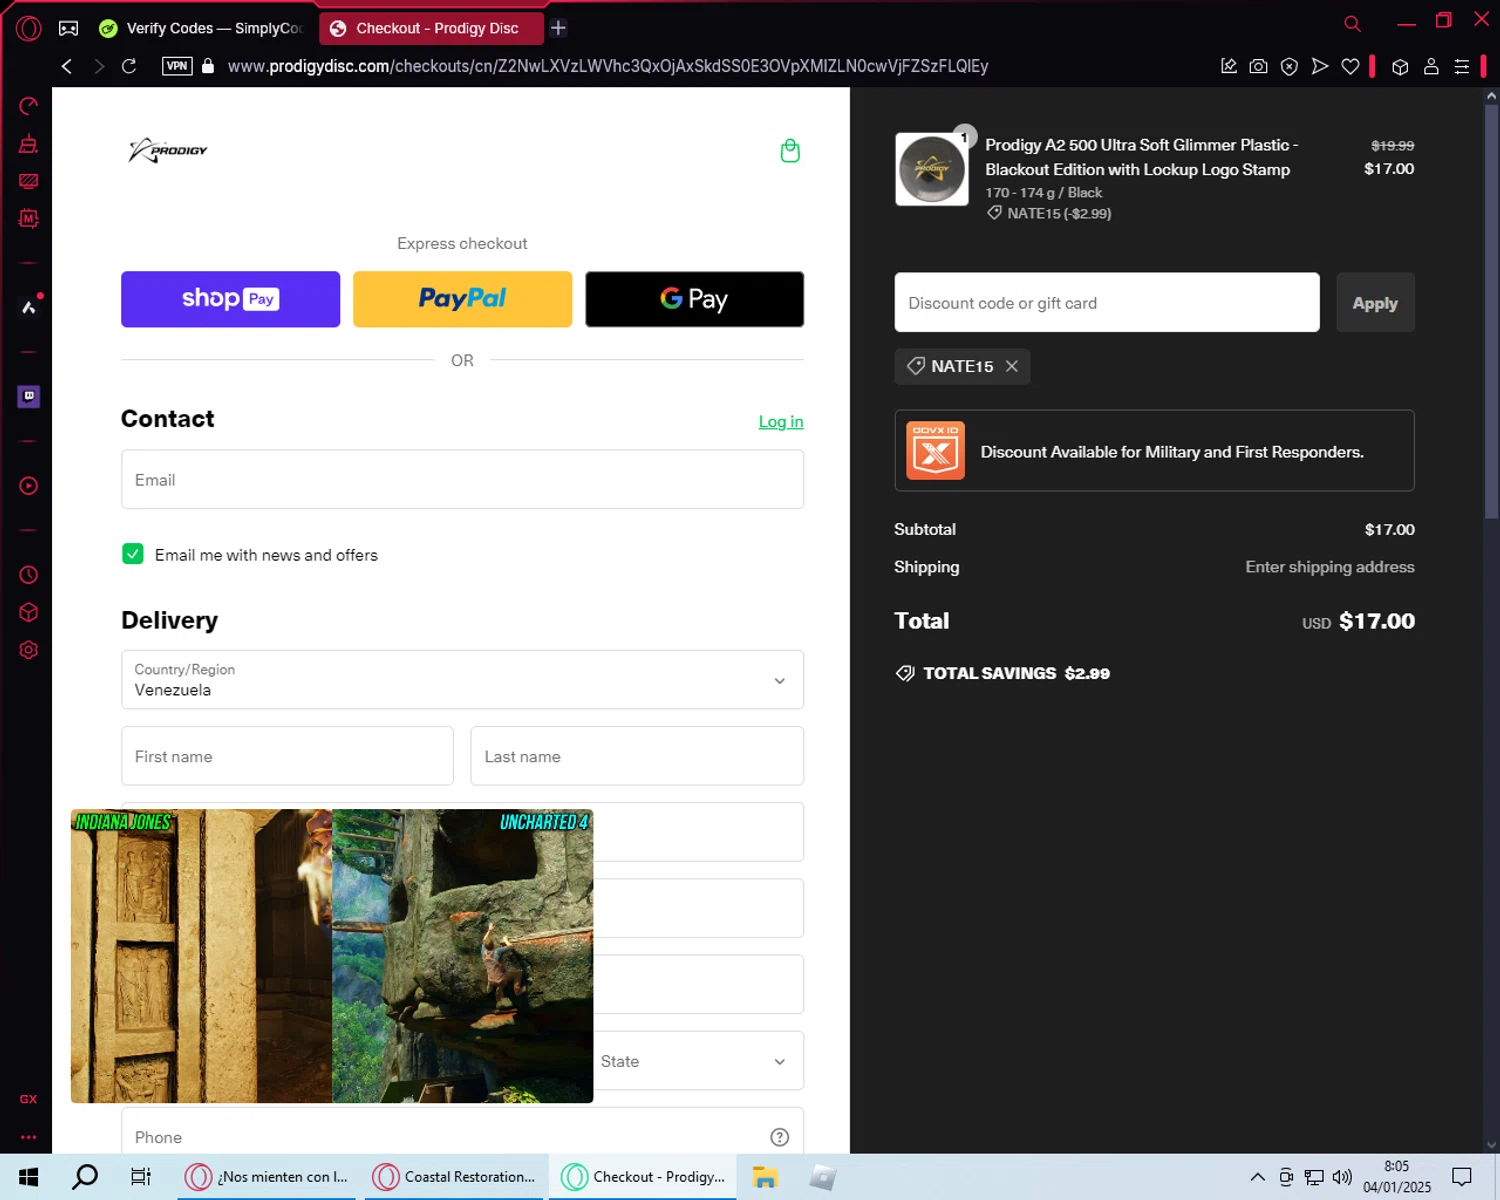Open the GovX ID military discount banner
This screenshot has height=1200, width=1500.
click(x=1154, y=451)
